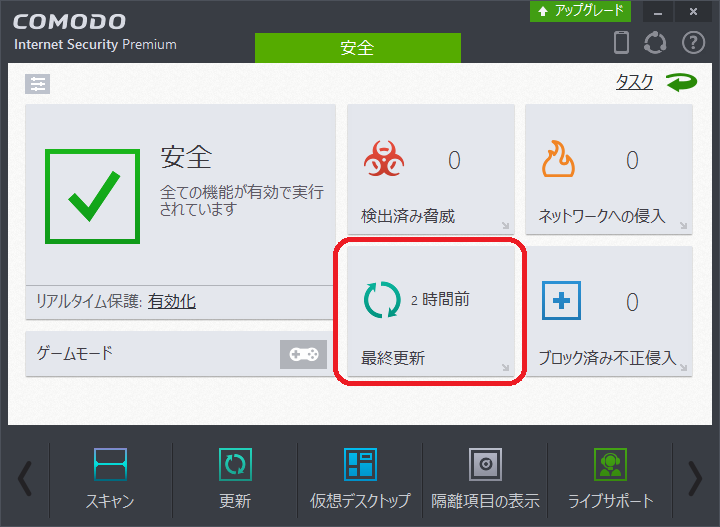
Task: Click the 最終更新 label text
Action: click(393, 358)
